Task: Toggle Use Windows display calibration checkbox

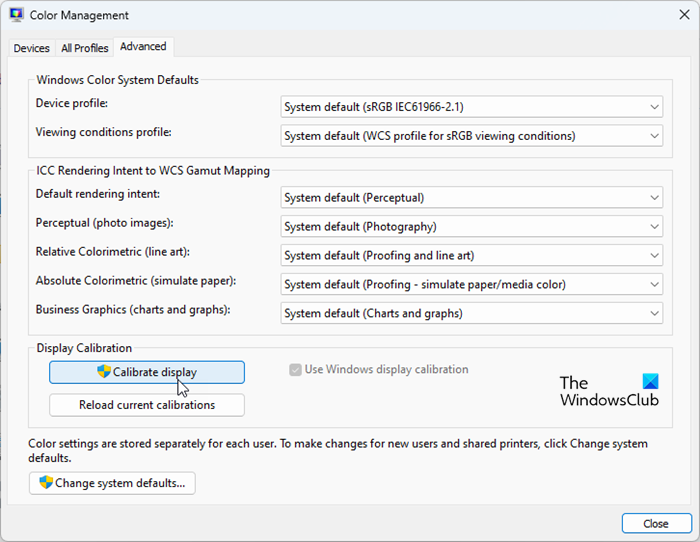Action: (295, 370)
